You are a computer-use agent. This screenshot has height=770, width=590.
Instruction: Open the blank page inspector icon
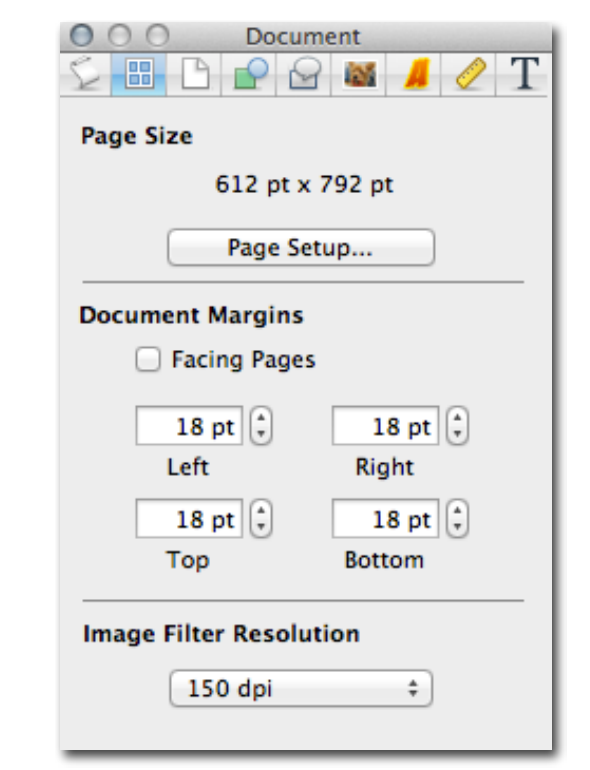pos(195,74)
